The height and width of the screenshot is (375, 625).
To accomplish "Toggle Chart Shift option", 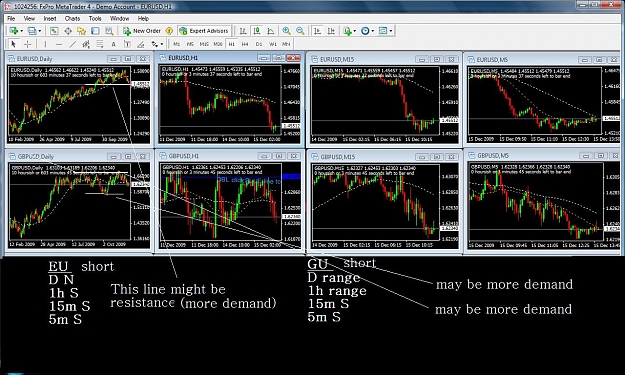I will (x=331, y=31).
